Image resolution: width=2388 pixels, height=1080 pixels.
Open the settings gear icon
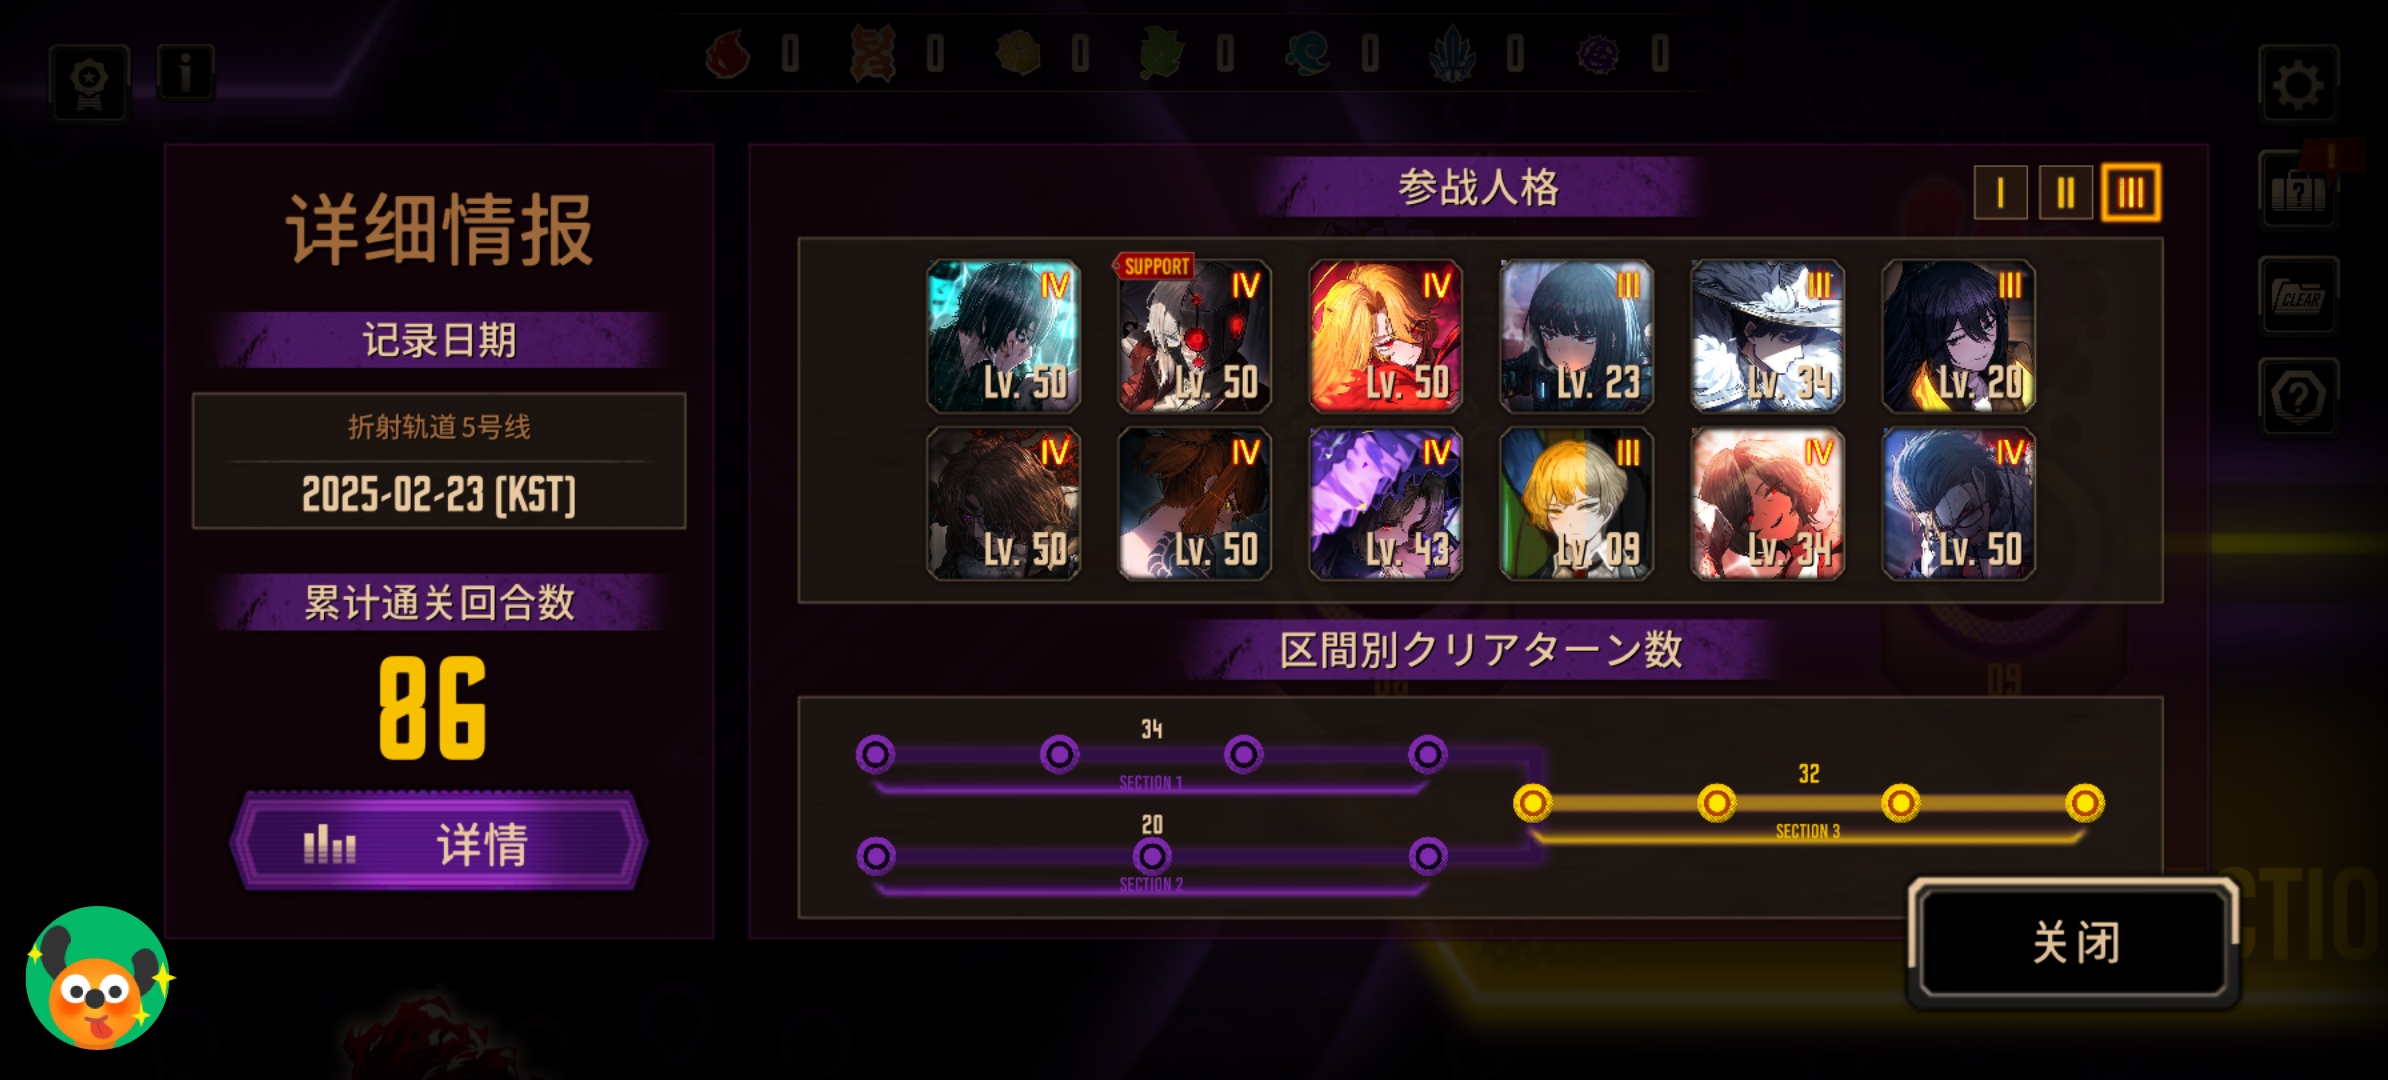click(2298, 84)
